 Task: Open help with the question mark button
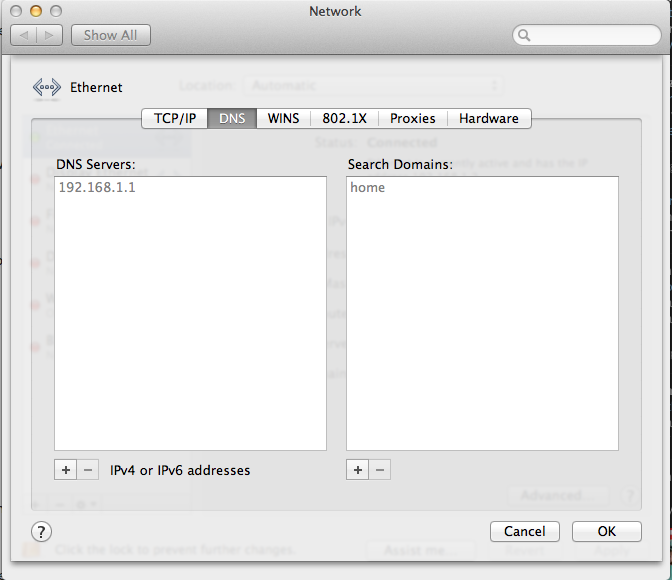pyautogui.click(x=42, y=531)
